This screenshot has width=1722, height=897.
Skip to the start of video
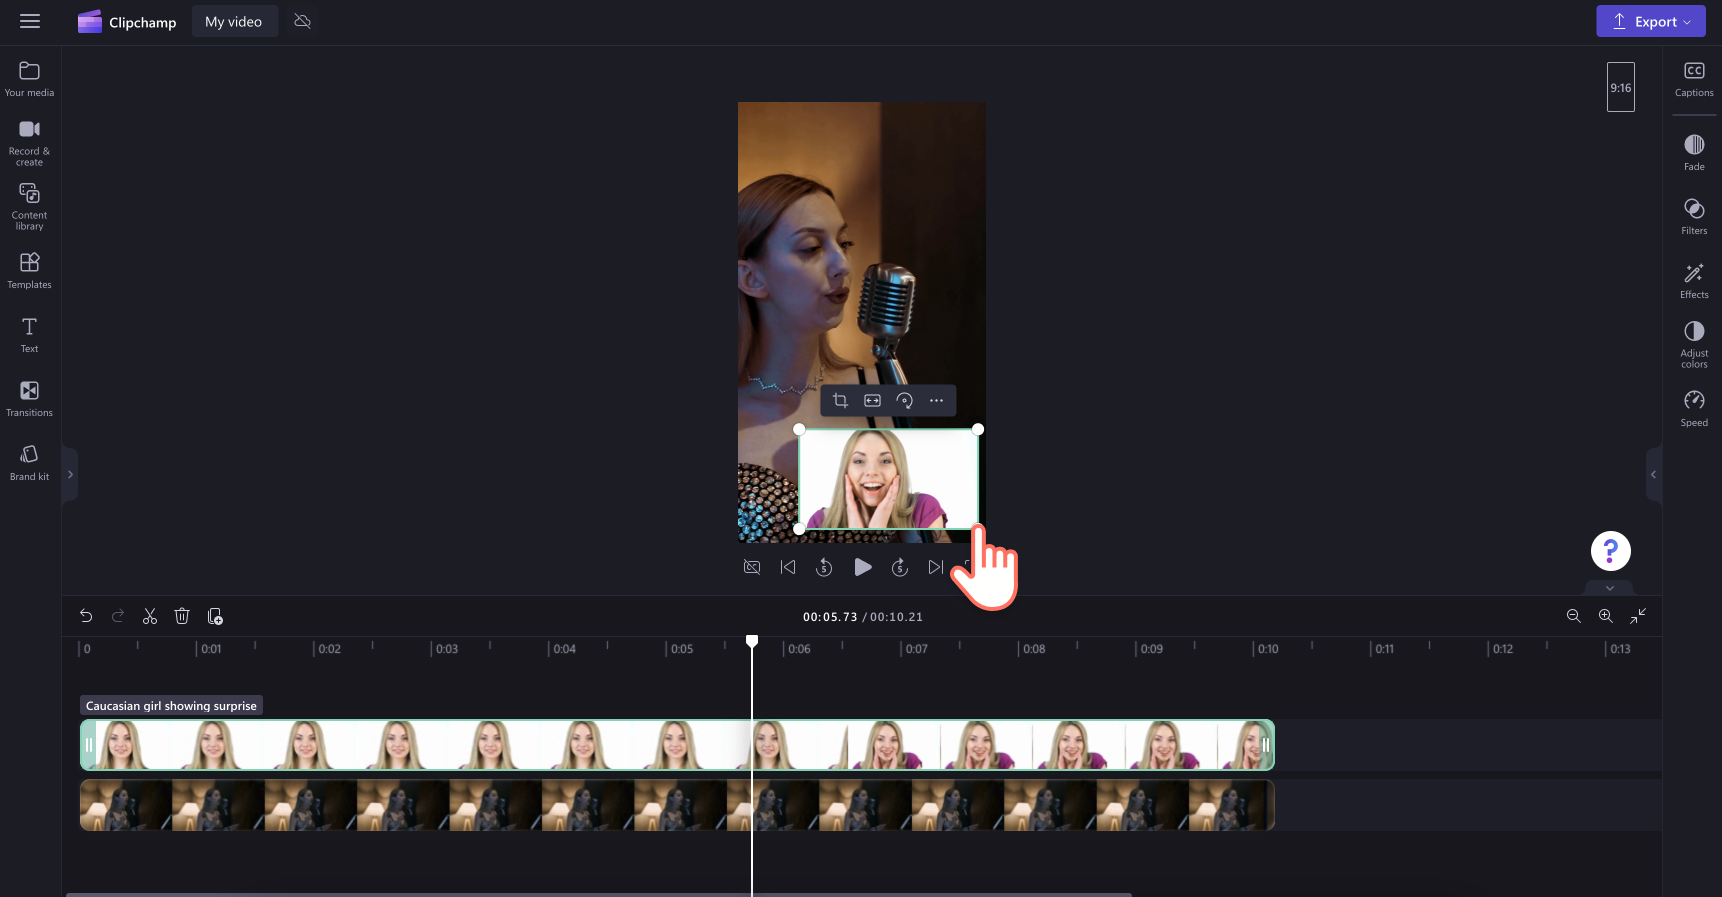(788, 567)
